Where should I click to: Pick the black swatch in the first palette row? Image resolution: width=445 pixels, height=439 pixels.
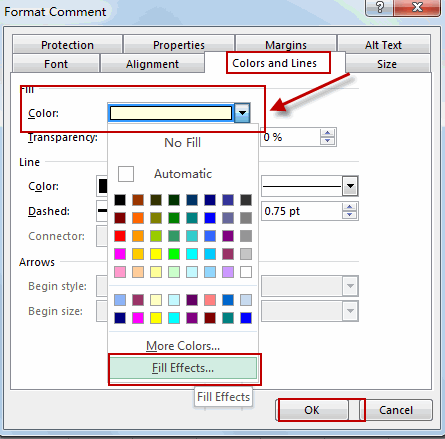click(120, 200)
